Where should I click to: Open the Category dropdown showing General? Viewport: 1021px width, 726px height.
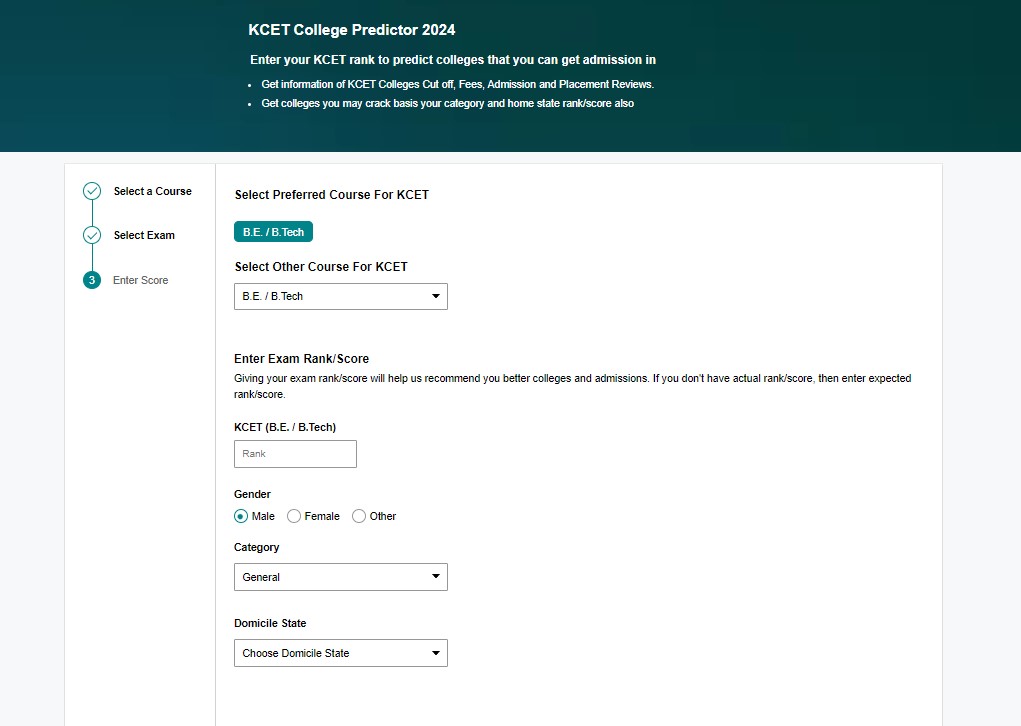(340, 577)
